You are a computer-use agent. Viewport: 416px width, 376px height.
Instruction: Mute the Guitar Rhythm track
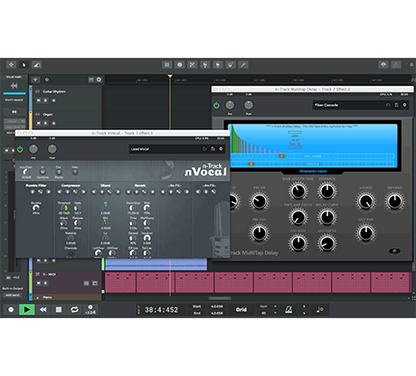pyautogui.click(x=39, y=100)
